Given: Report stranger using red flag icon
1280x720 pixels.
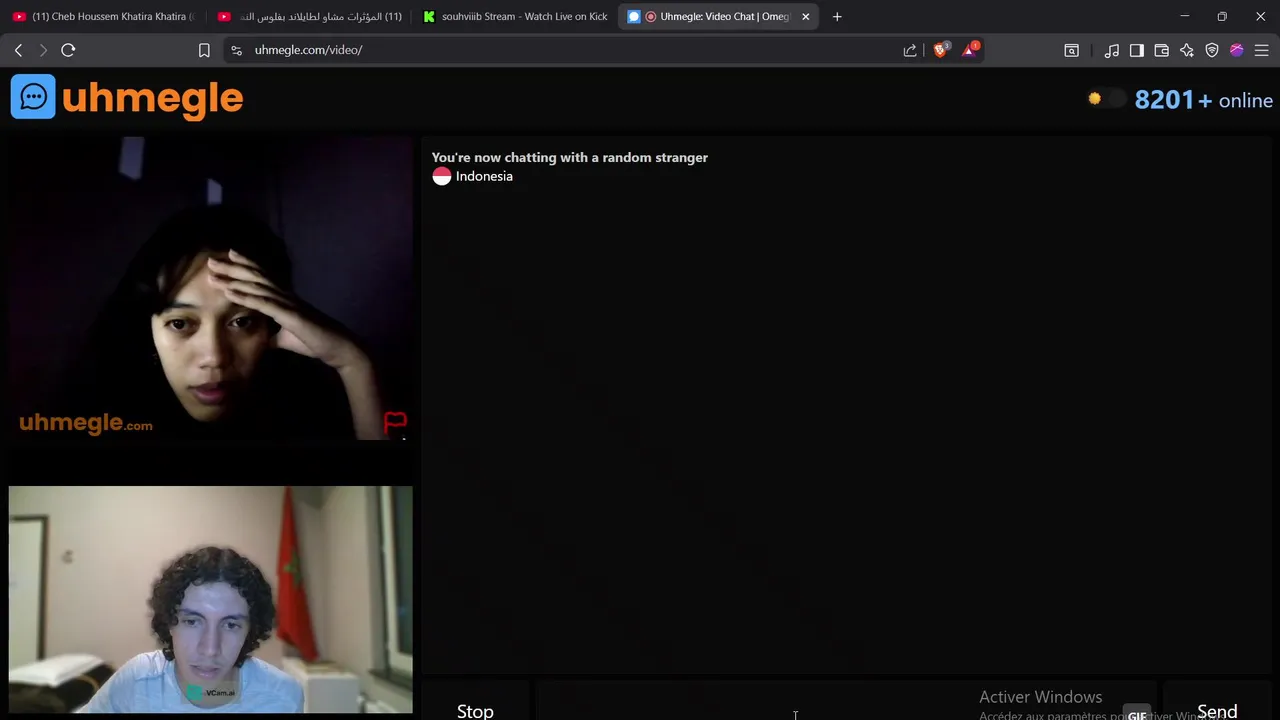Looking at the screenshot, I should coord(395,421).
